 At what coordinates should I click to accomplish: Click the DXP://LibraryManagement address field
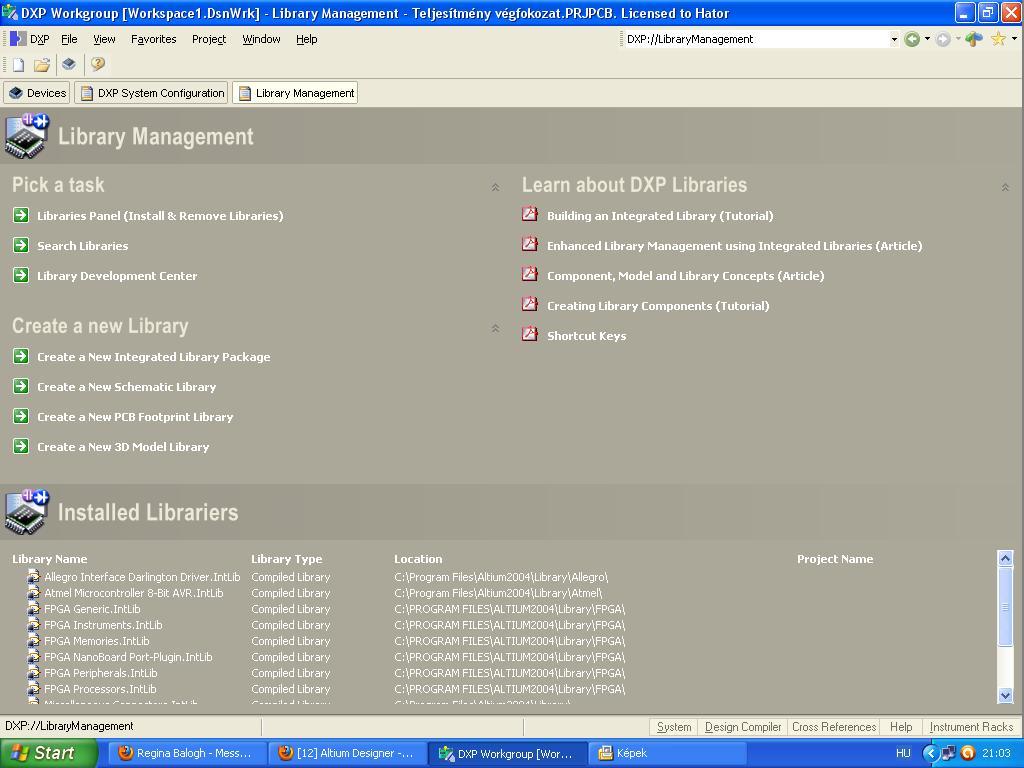click(756, 39)
